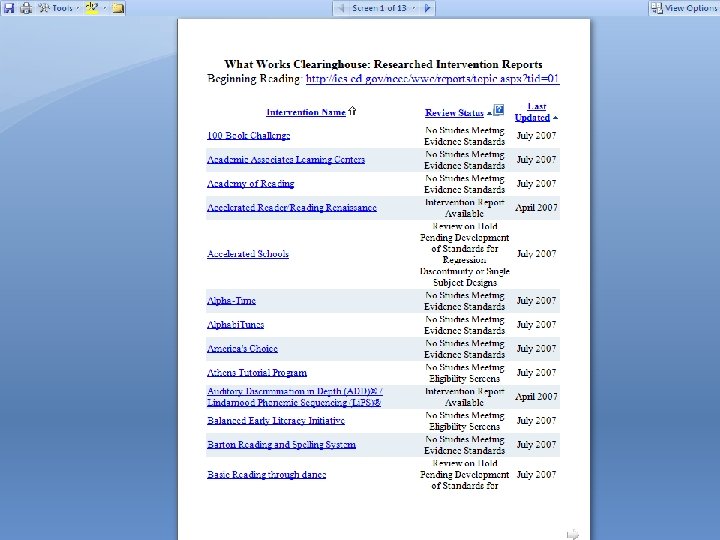Click the Print icon
Viewport: 720px width, 540px height.
26,8
